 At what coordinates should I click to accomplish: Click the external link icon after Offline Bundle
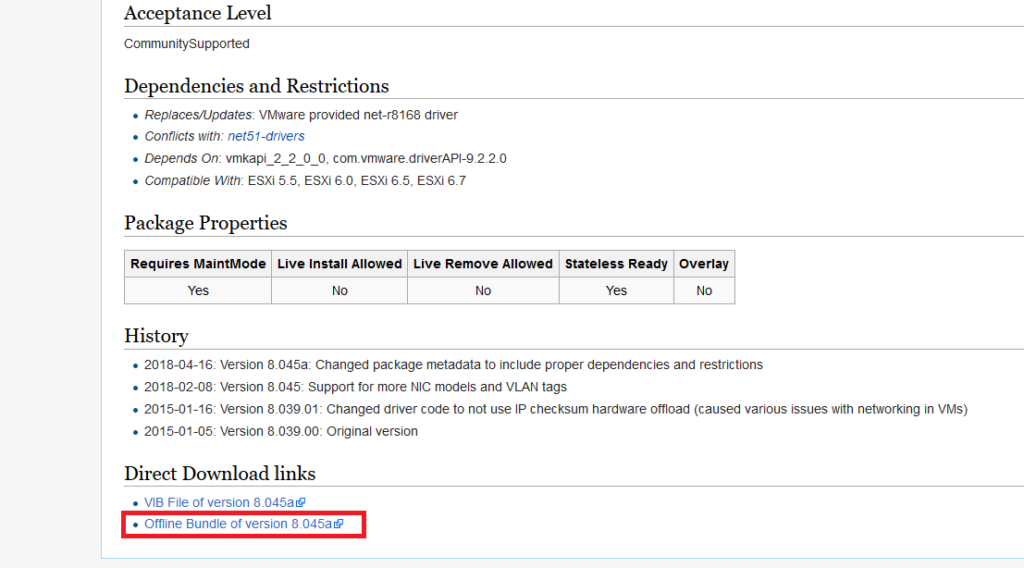(339, 524)
